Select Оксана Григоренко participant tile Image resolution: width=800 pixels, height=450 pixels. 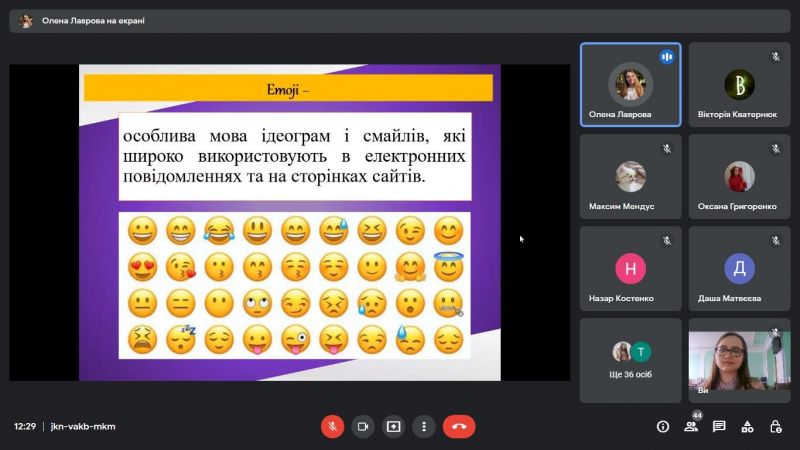click(739, 177)
